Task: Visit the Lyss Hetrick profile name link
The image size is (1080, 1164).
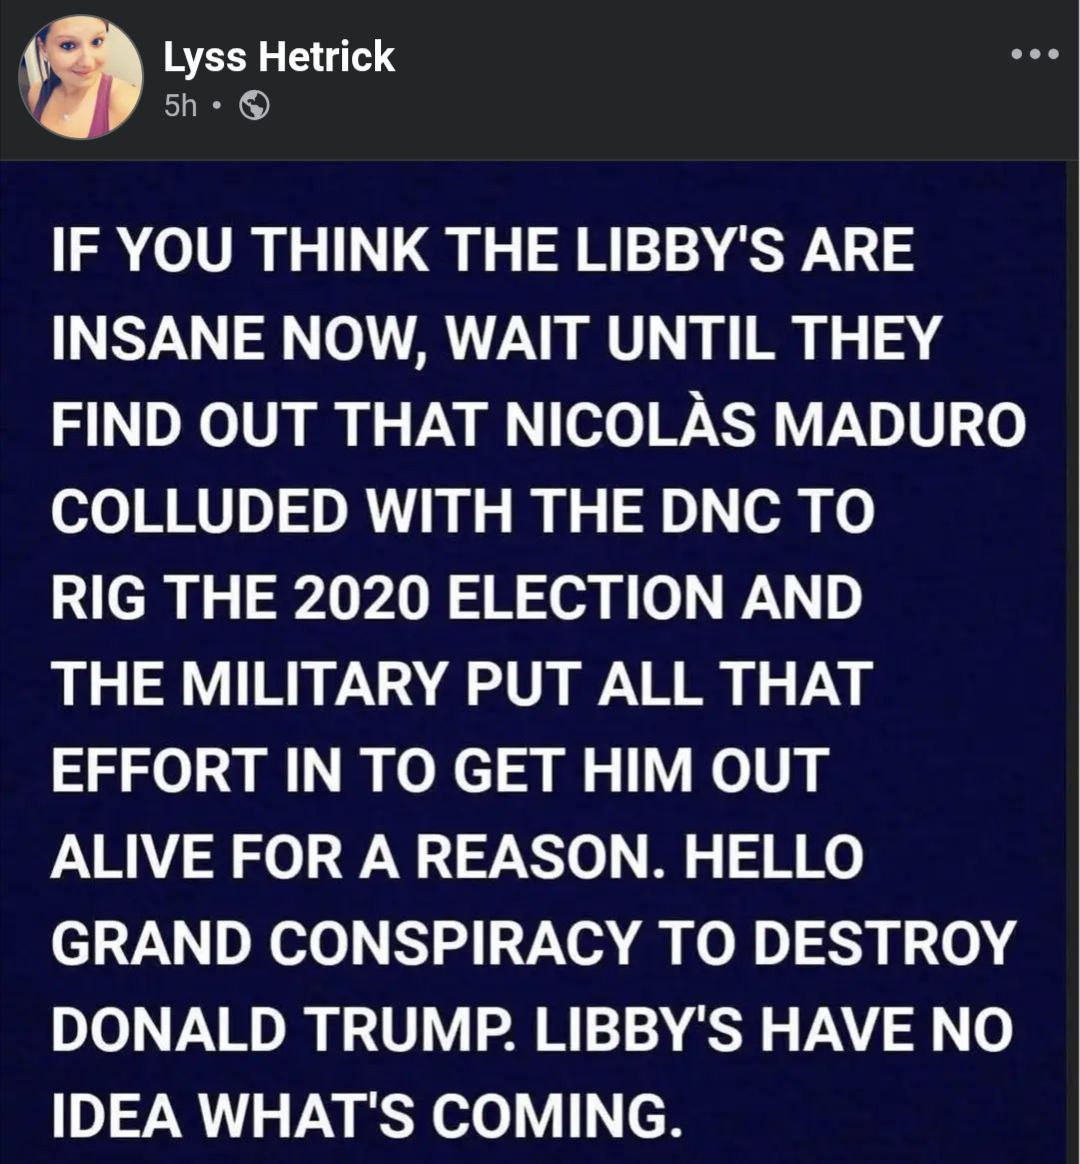Action: (278, 57)
